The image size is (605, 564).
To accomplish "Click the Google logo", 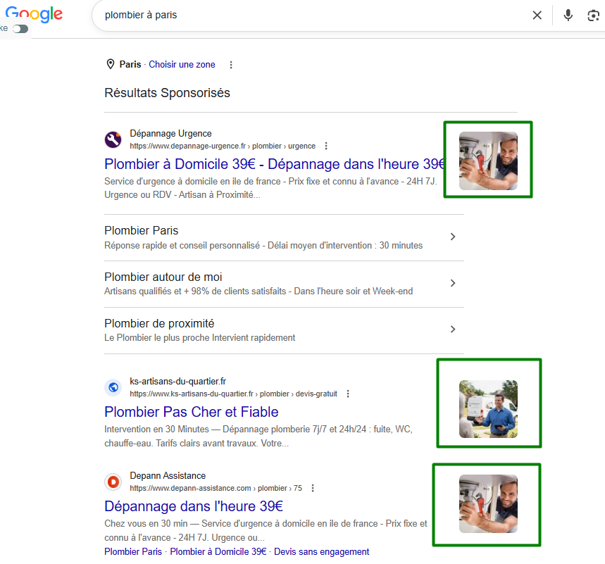I will coord(34,14).
